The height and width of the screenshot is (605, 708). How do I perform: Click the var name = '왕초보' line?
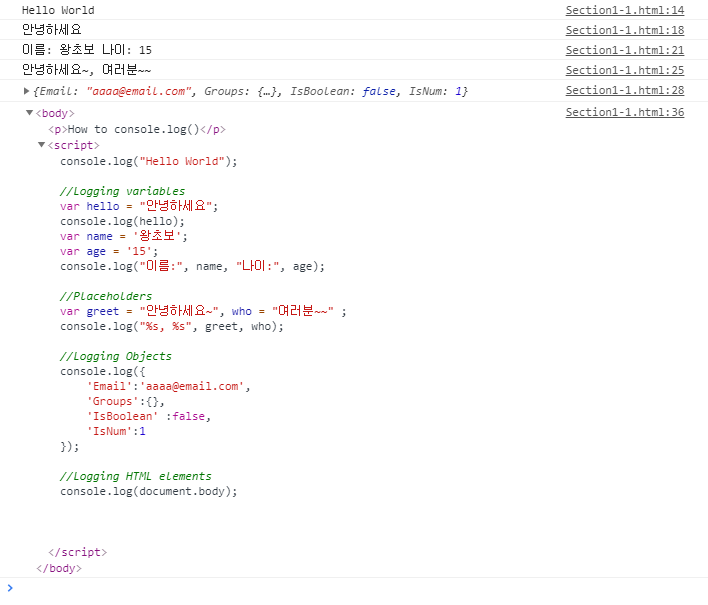[x=124, y=236]
